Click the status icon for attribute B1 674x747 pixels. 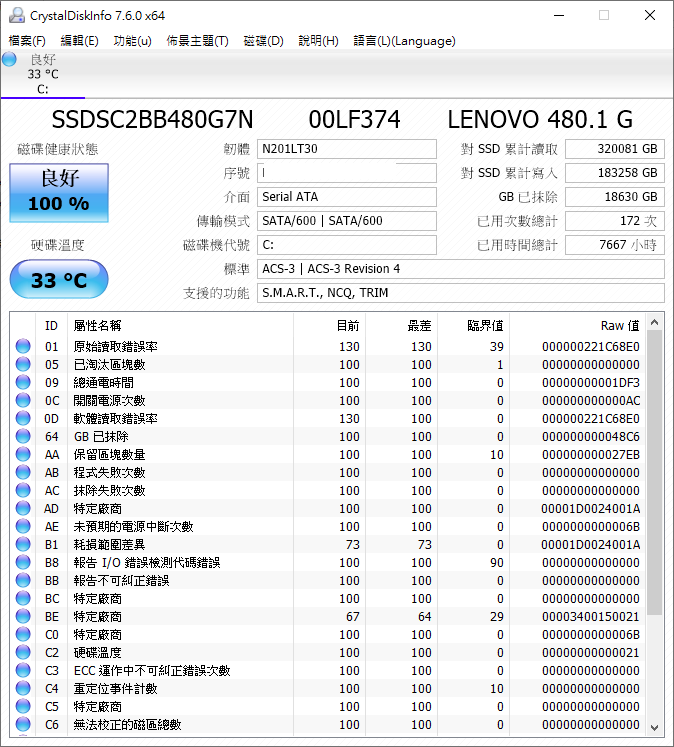coord(23,544)
